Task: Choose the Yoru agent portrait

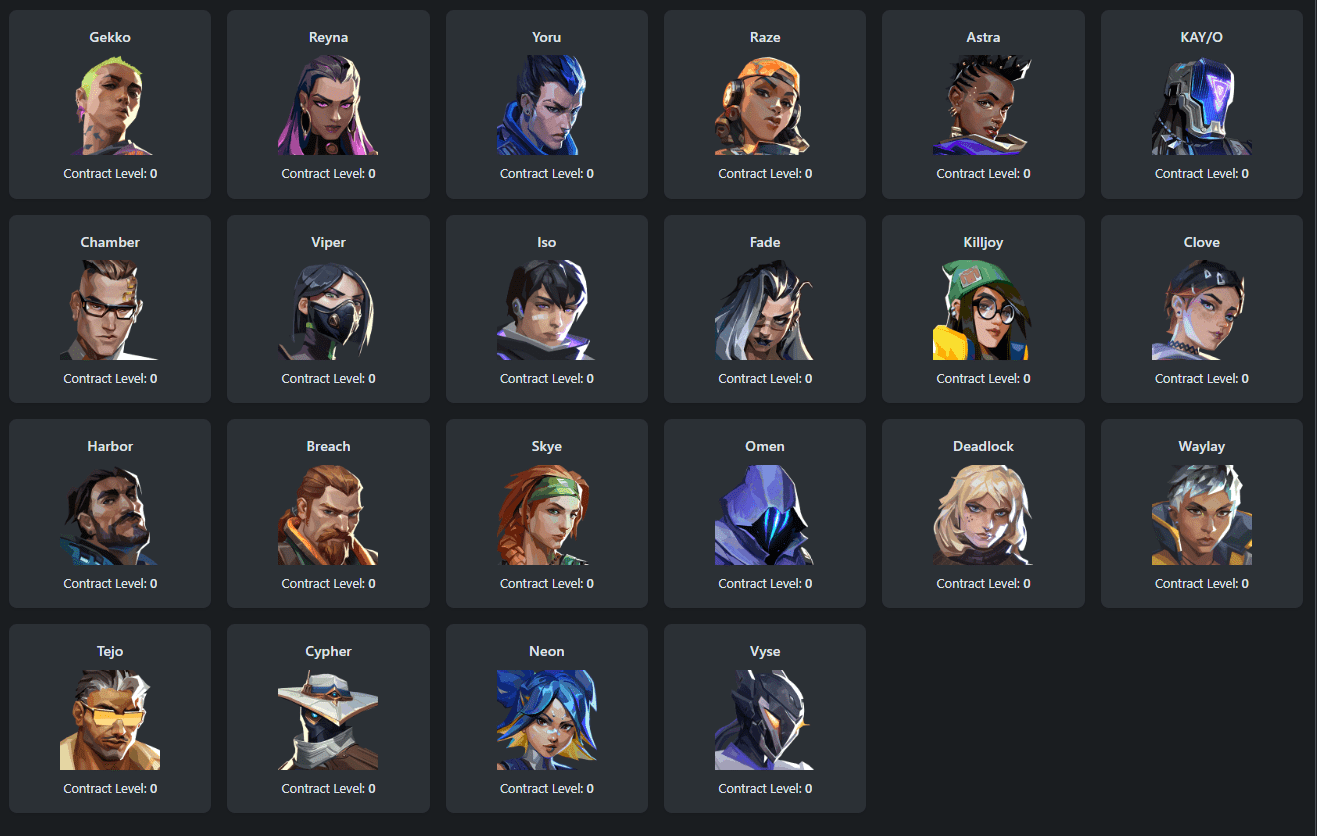Action: click(x=546, y=105)
